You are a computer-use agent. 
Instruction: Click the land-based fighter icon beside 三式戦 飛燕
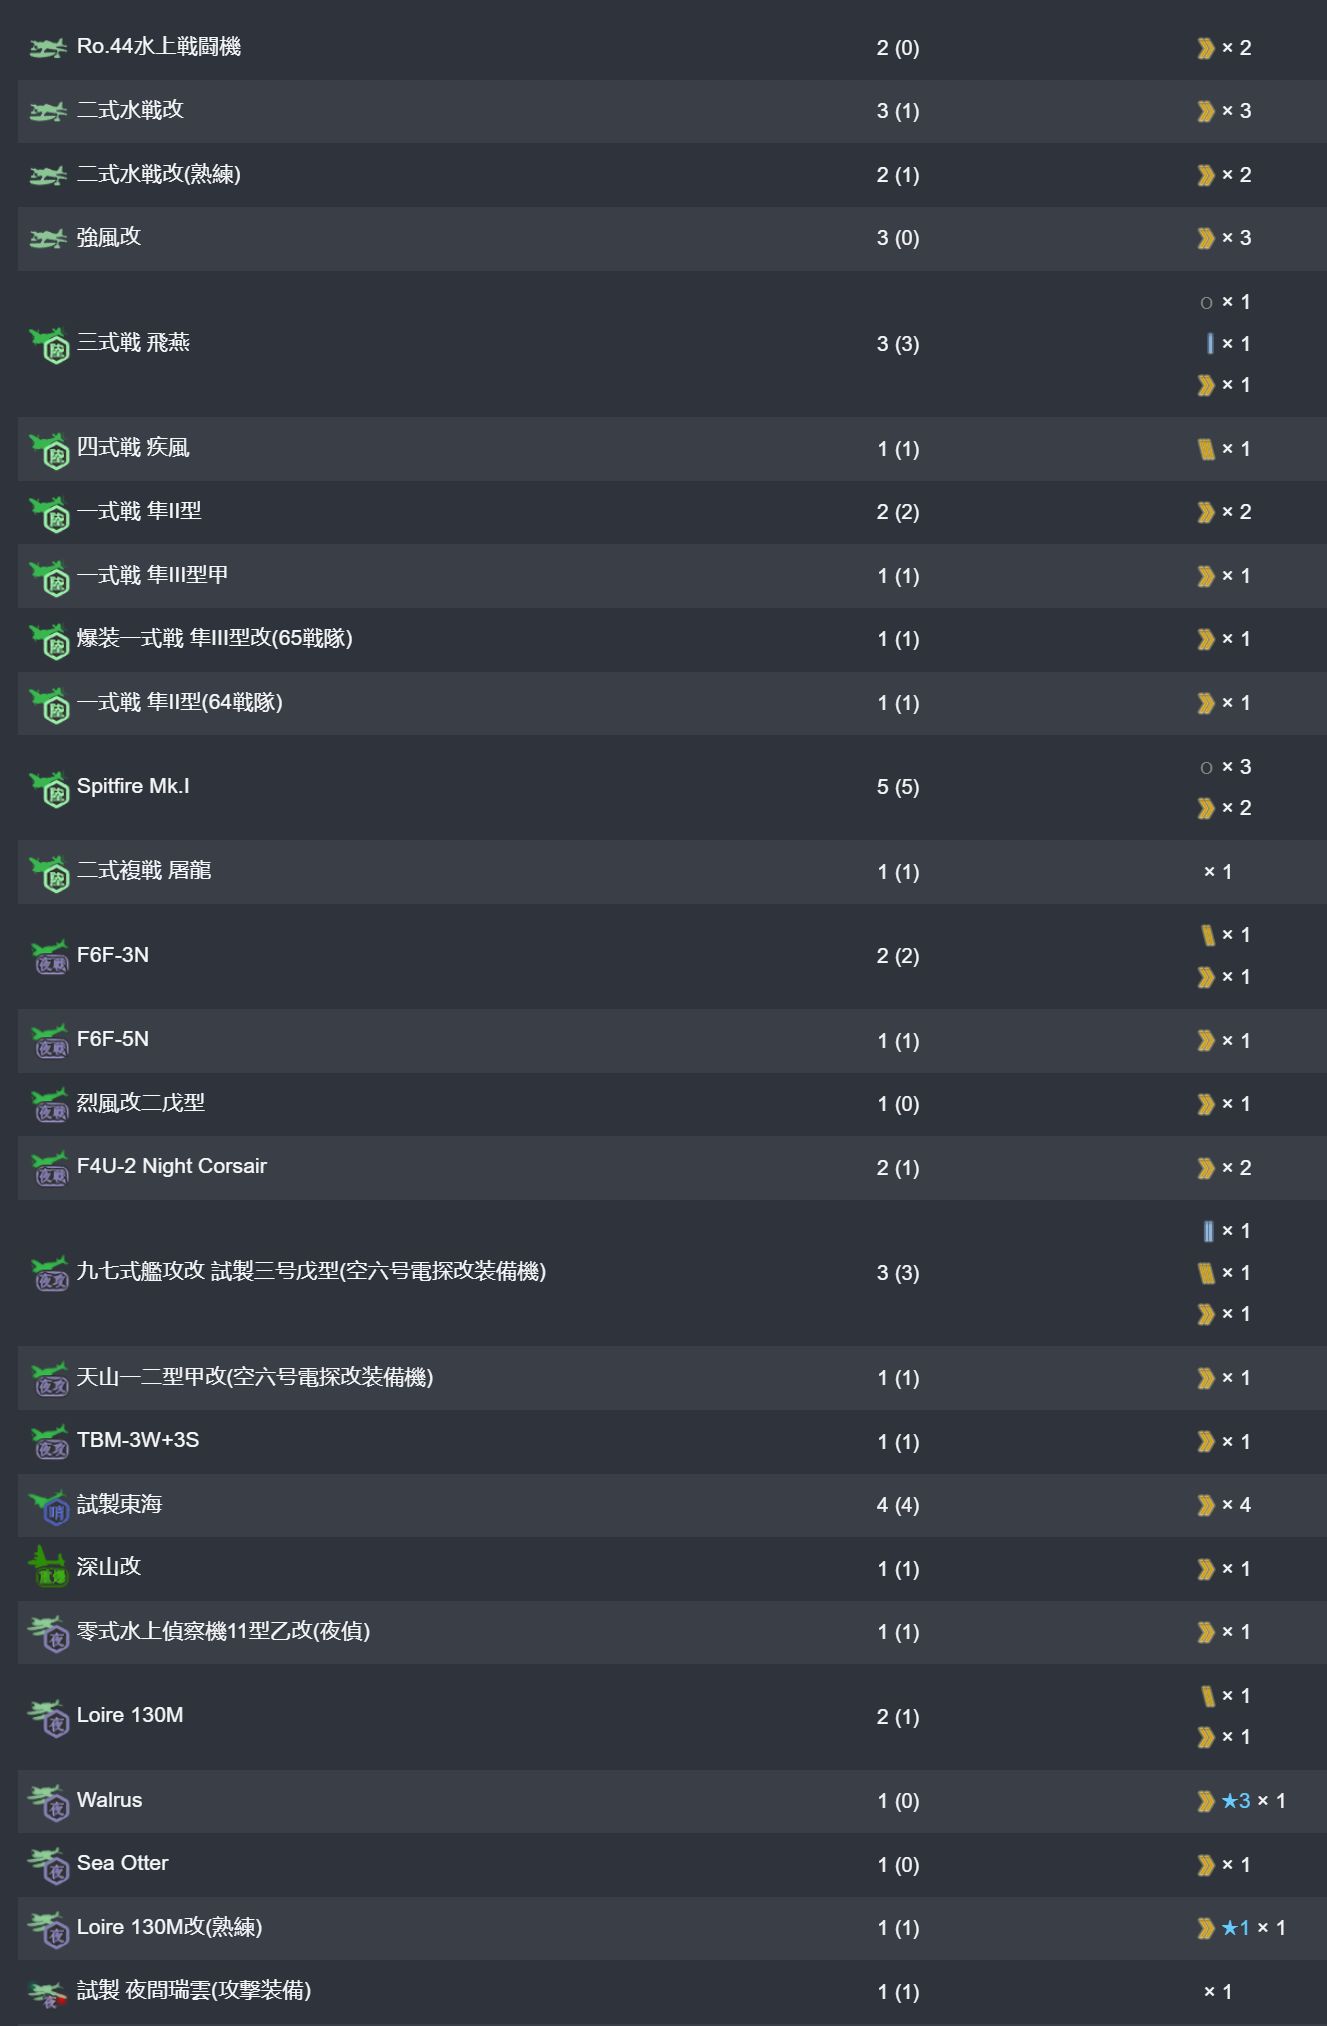[x=50, y=344]
